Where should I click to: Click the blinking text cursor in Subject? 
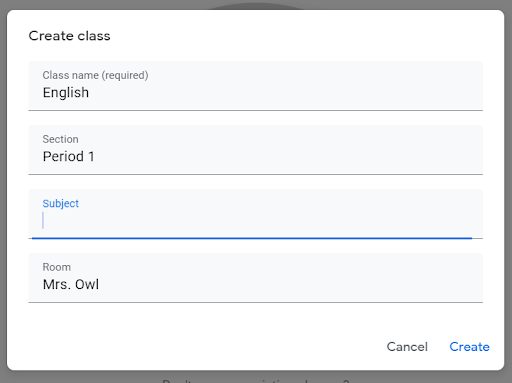(x=43, y=220)
